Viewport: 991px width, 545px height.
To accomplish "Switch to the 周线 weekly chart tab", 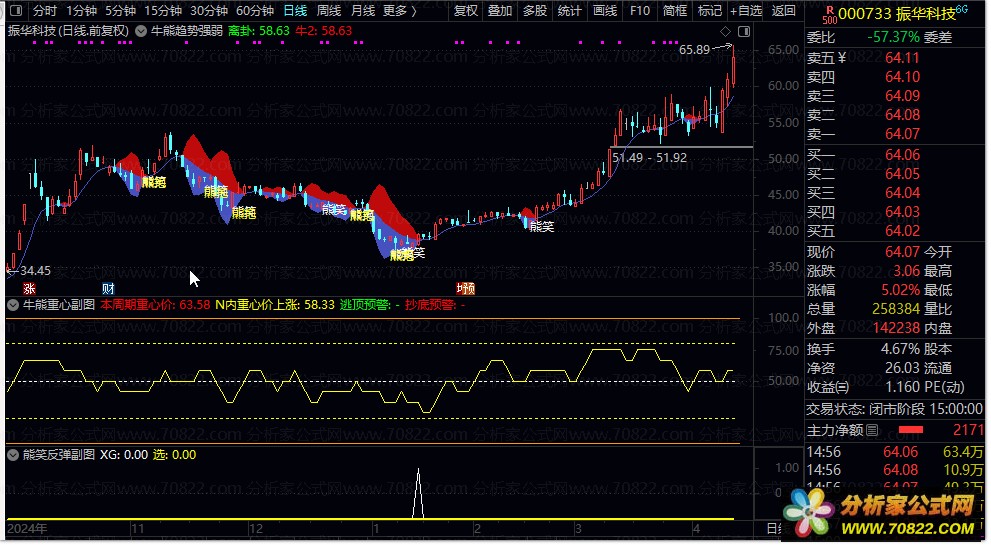I will click(x=329, y=11).
